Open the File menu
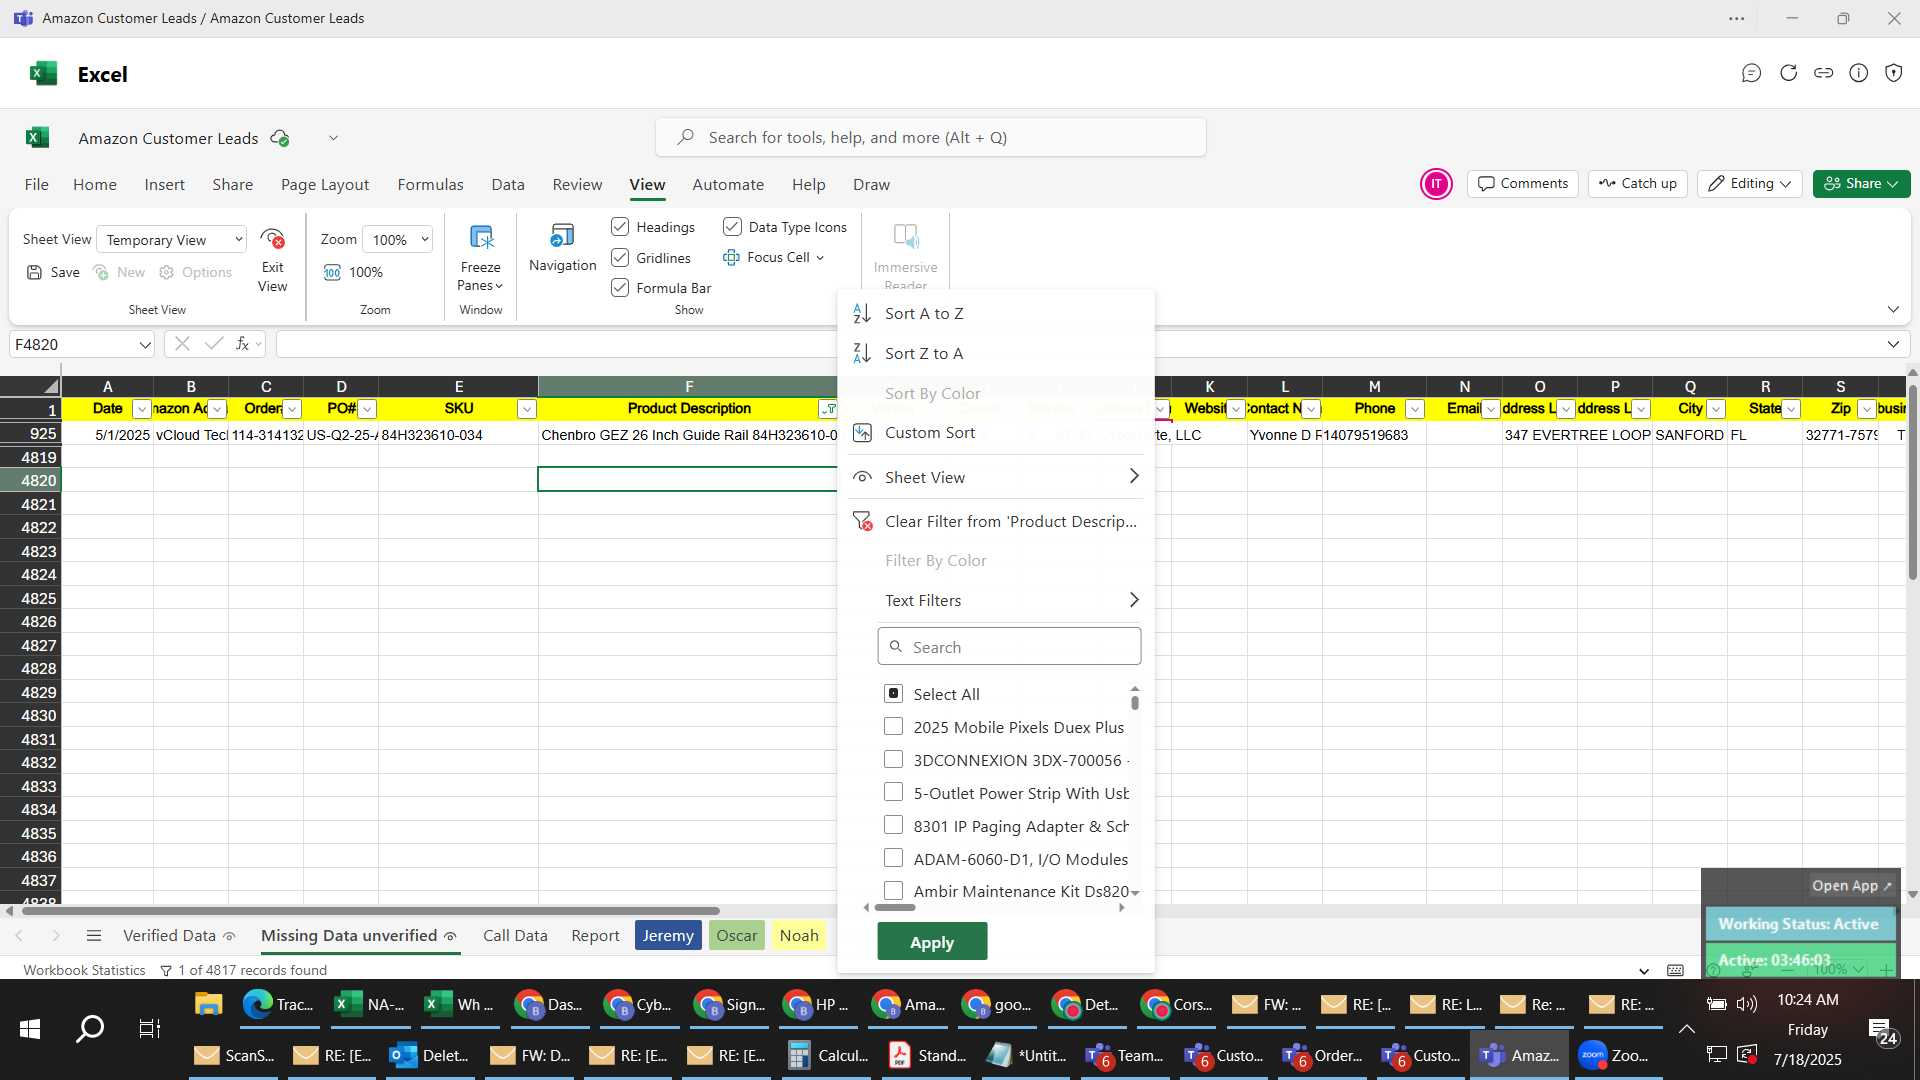The height and width of the screenshot is (1080, 1920). [37, 184]
